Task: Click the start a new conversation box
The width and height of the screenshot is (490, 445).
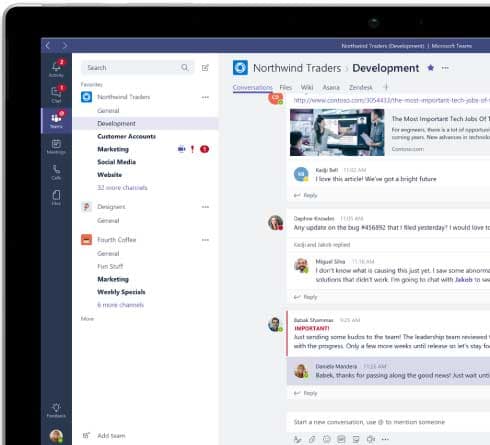Action: (x=388, y=422)
